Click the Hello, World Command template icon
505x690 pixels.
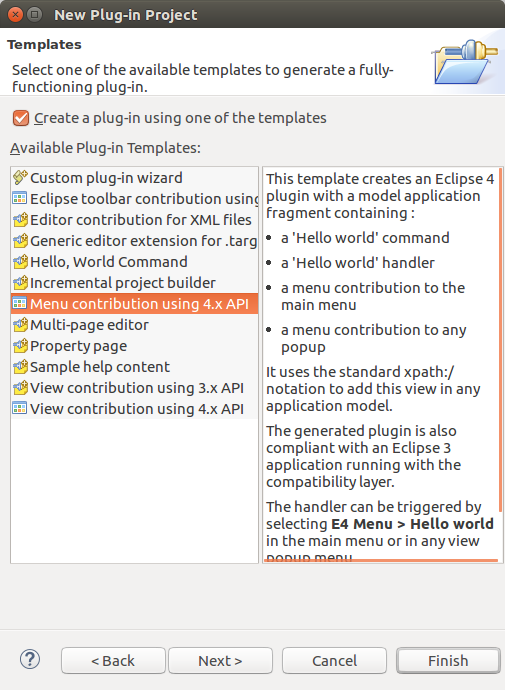coord(20,262)
